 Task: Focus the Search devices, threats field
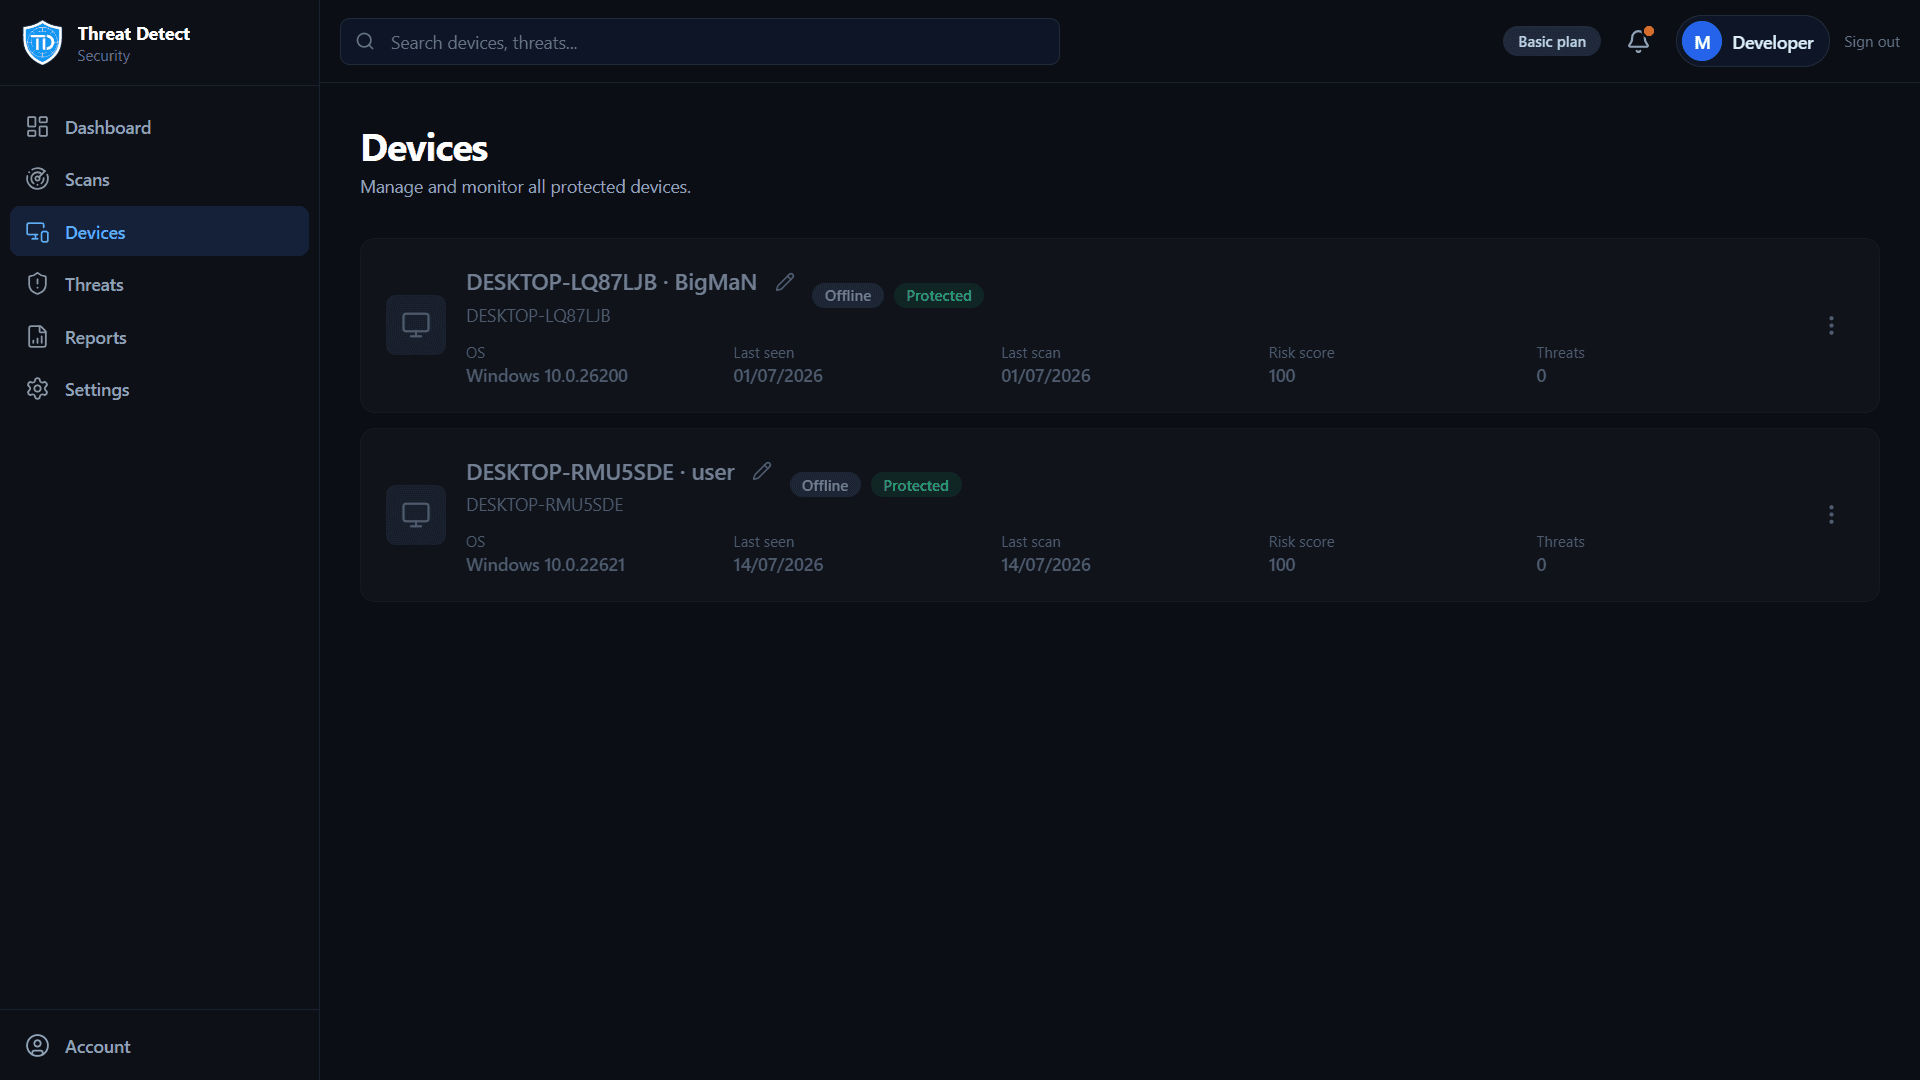[x=700, y=42]
